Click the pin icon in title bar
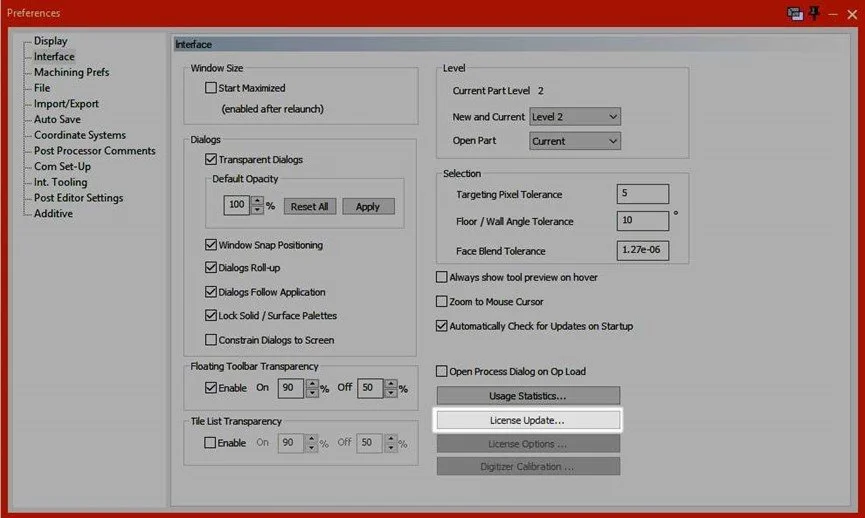Viewport: 865px width, 518px height. (x=815, y=13)
